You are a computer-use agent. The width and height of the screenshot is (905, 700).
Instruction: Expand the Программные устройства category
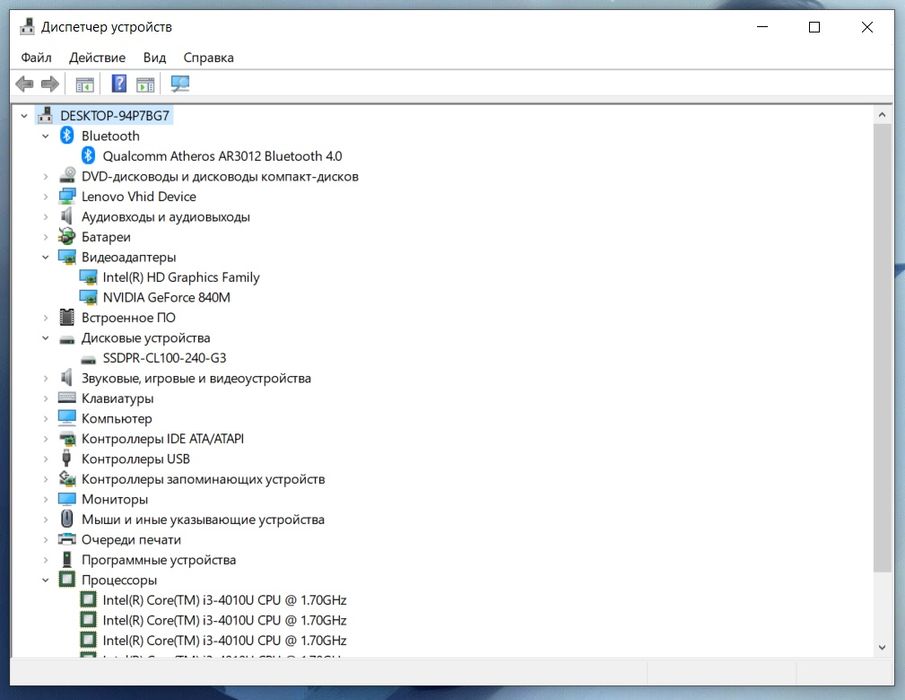point(46,560)
